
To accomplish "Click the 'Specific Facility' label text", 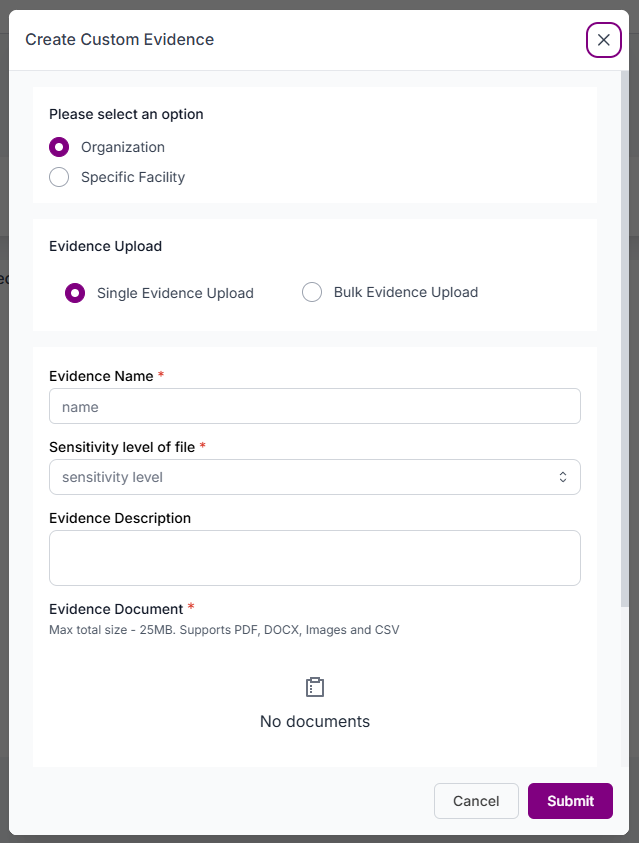I will tap(133, 177).
